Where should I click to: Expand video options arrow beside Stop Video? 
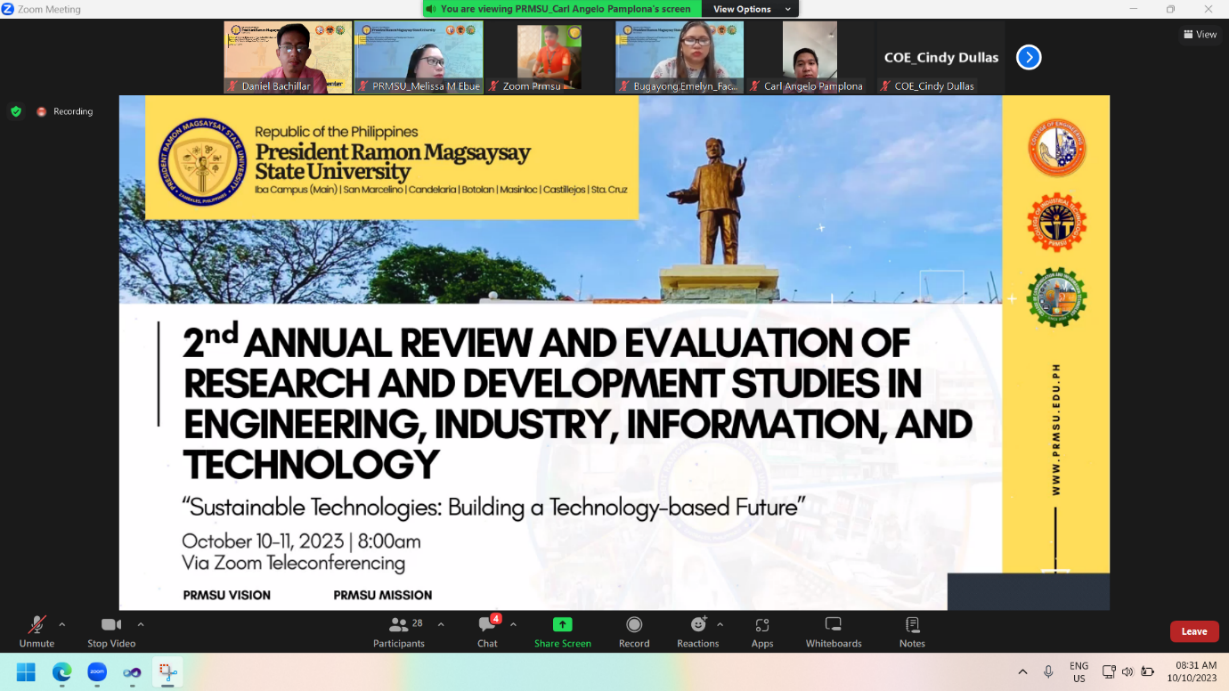click(140, 625)
